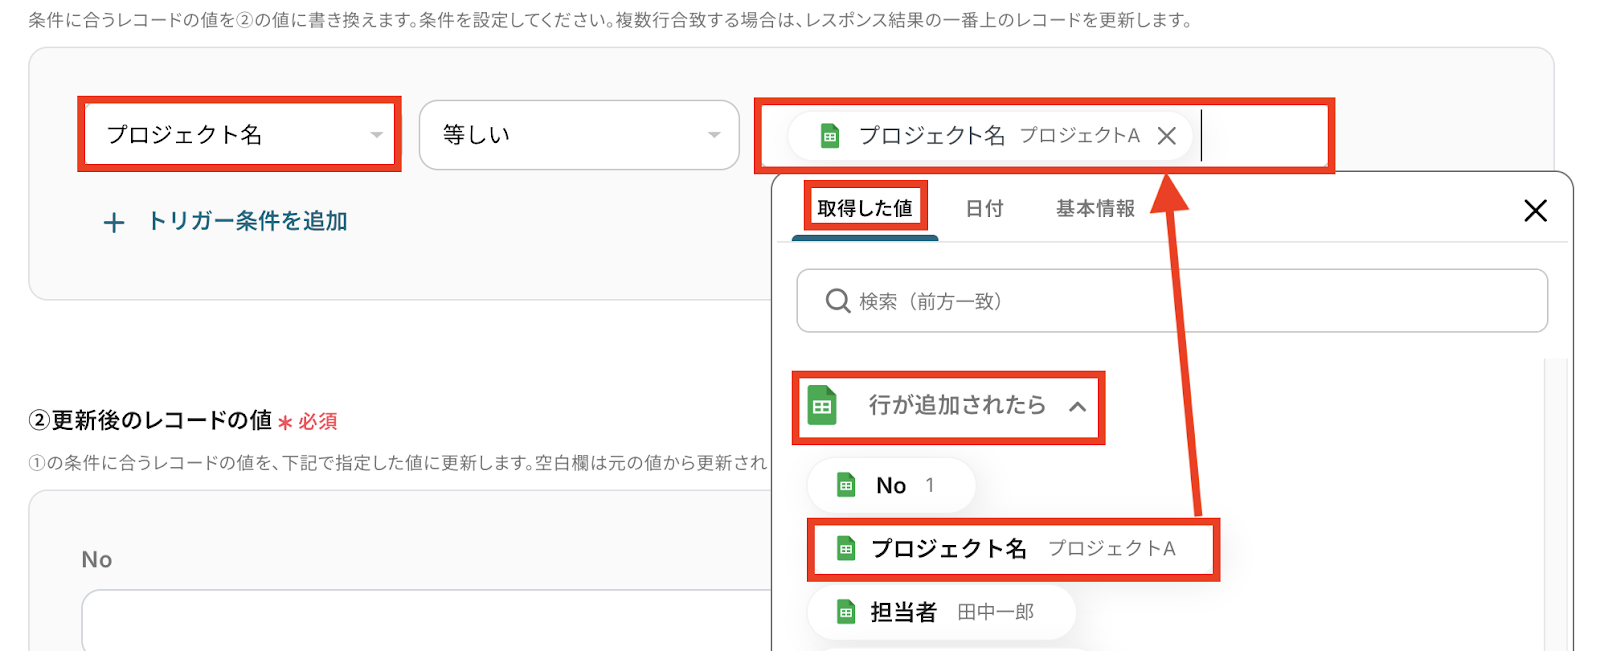The image size is (1600, 651).
Task: Click トリガー条件を追加 link
Action: [x=247, y=221]
